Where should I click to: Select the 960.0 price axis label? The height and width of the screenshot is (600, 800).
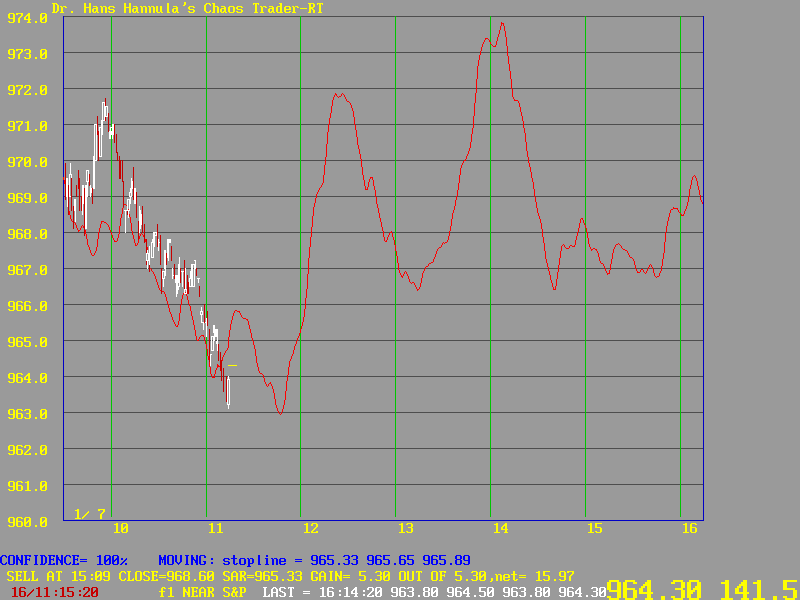click(x=27, y=522)
